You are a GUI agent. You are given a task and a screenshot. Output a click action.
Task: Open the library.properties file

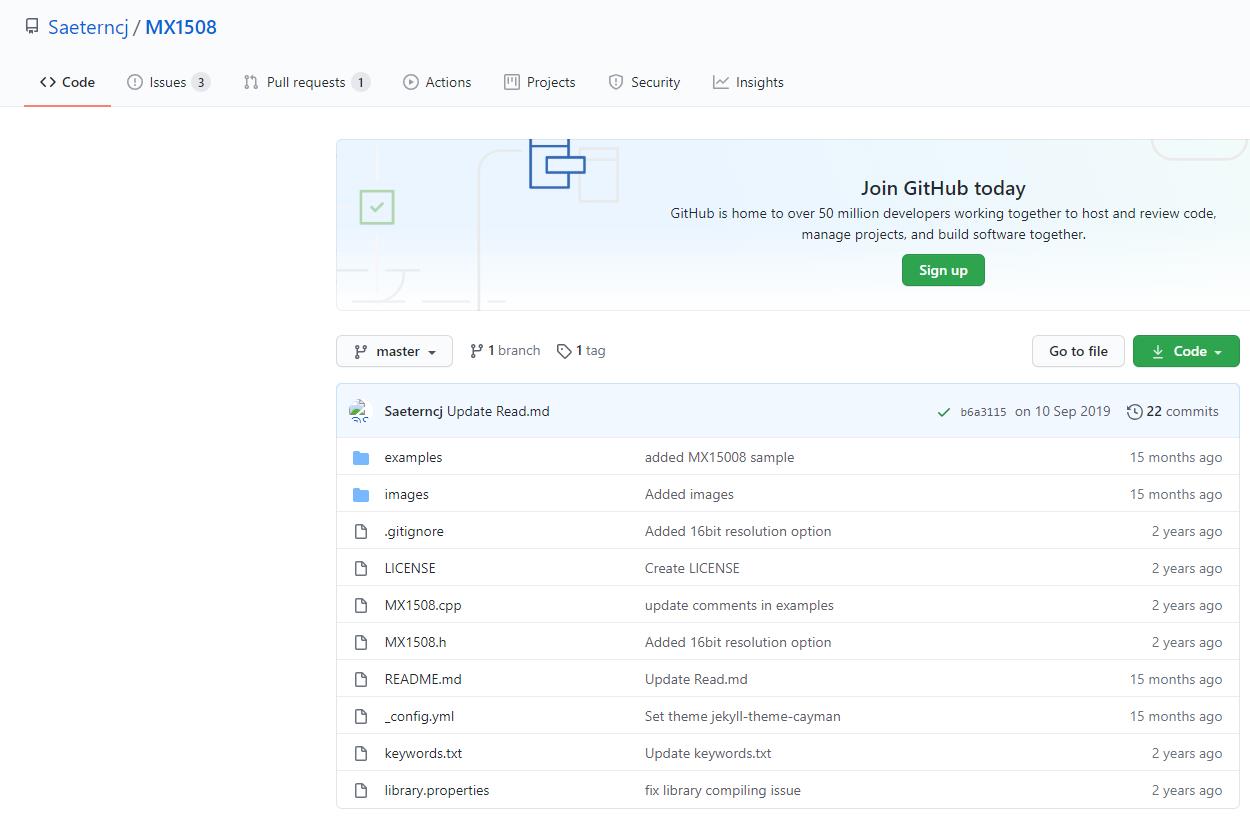coord(437,790)
